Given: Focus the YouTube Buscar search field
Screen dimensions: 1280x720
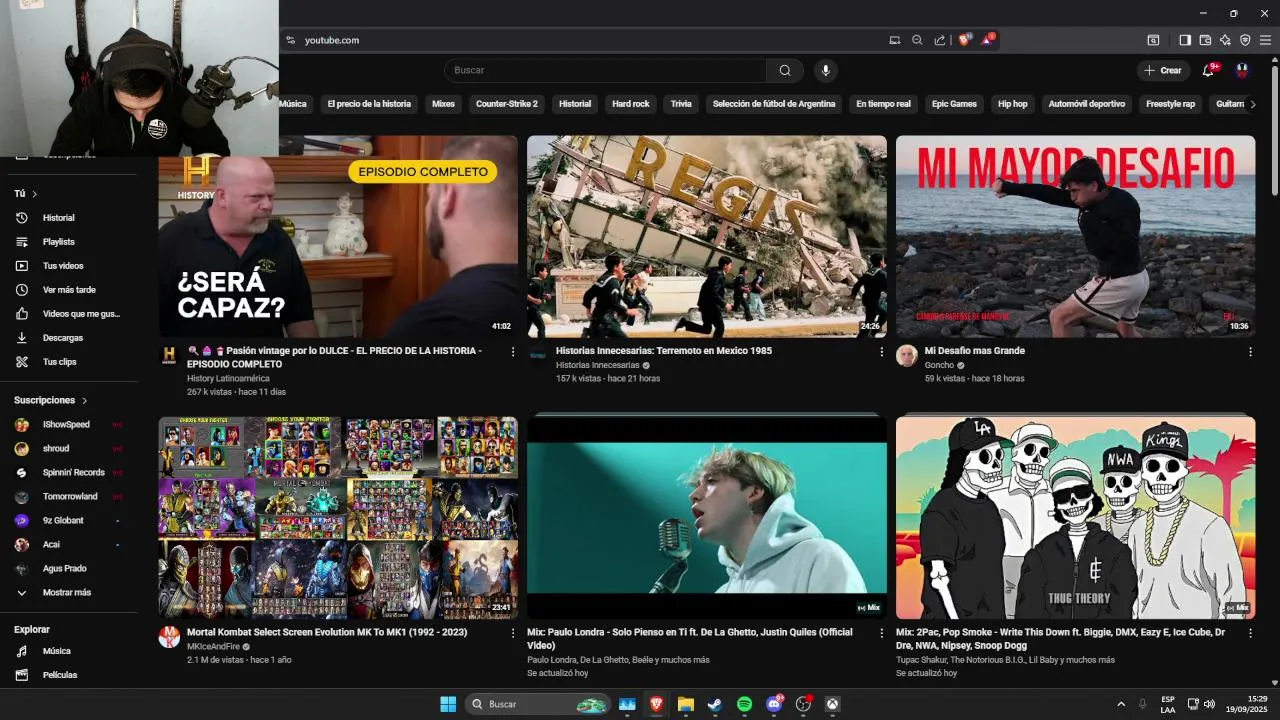Looking at the screenshot, I should [605, 70].
